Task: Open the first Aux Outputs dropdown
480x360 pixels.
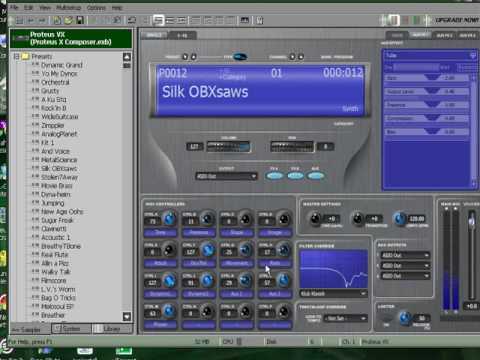Action: point(405,255)
